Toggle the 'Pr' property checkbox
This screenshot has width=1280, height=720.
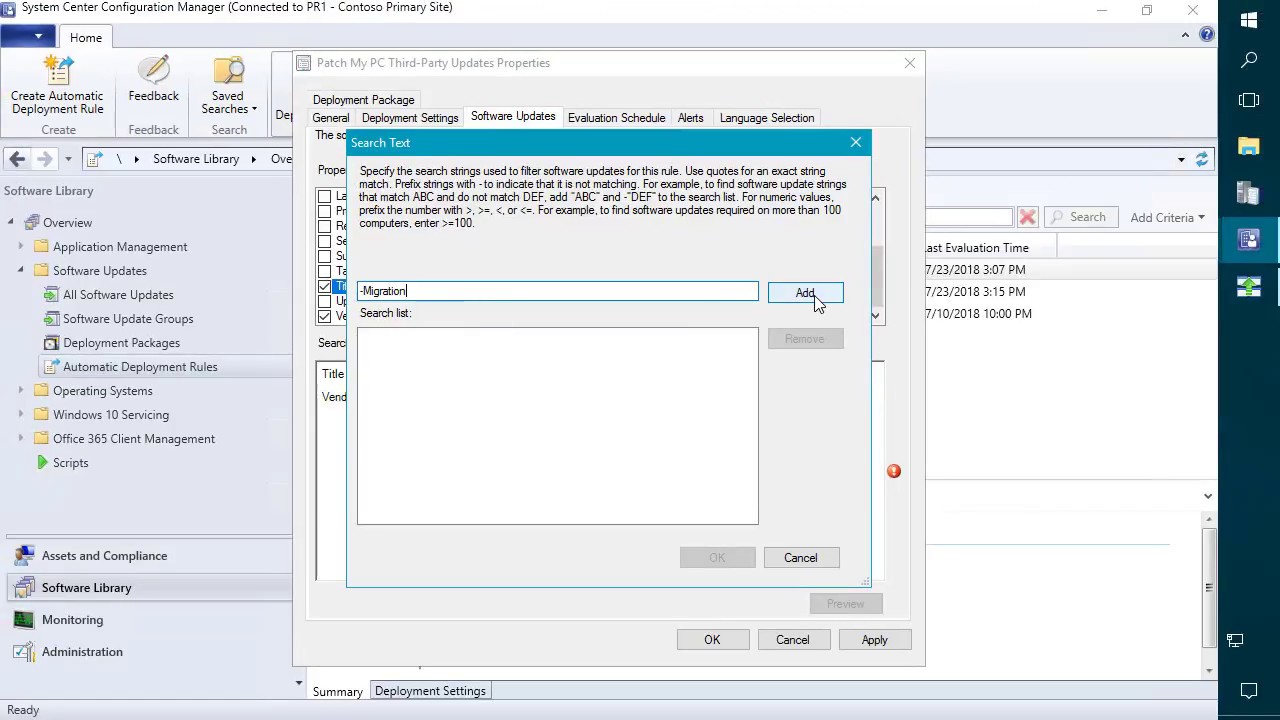(324, 211)
